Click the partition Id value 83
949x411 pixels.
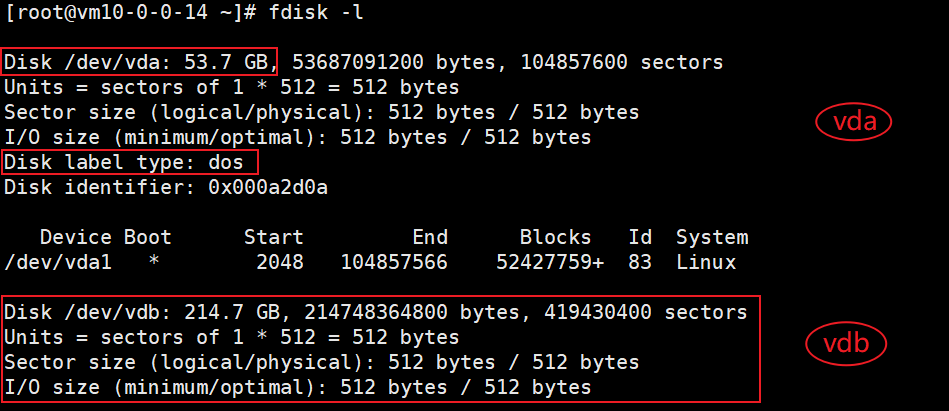[639, 262]
